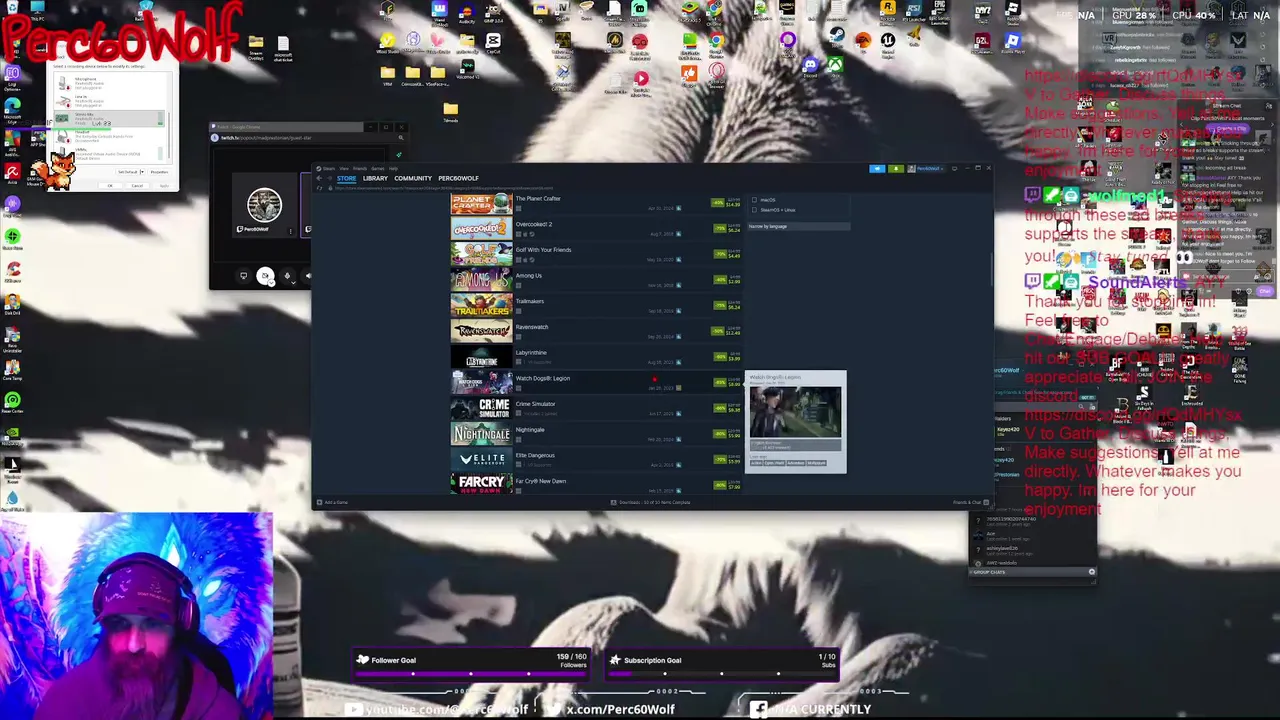The image size is (1280, 720).
Task: Click Add a Game in Steam footer
Action: tap(333, 502)
